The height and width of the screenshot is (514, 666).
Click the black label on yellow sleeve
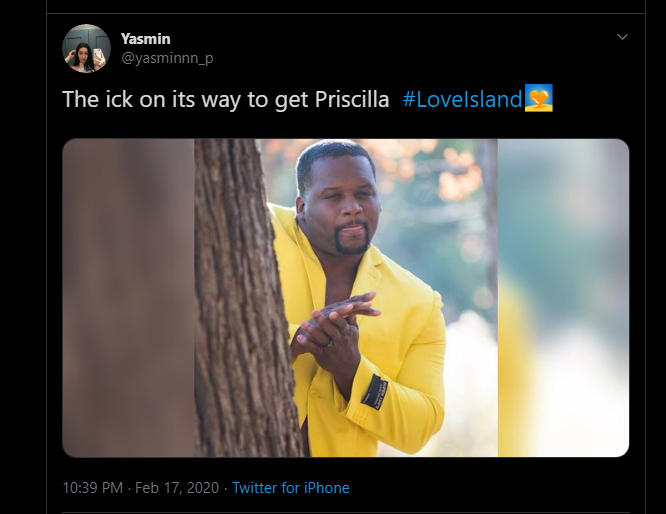tap(375, 392)
